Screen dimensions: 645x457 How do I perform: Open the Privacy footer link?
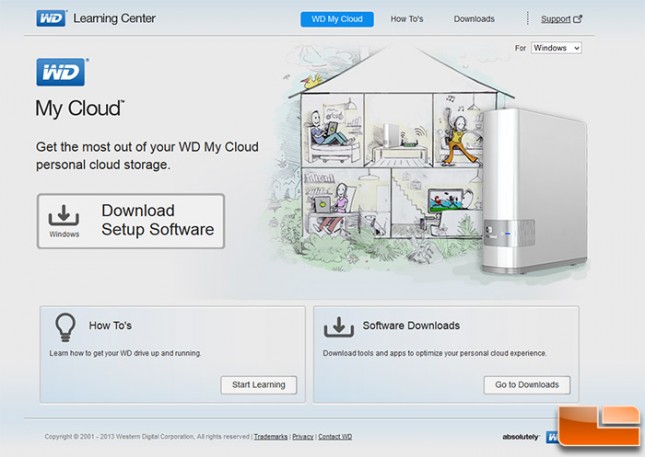(x=303, y=437)
